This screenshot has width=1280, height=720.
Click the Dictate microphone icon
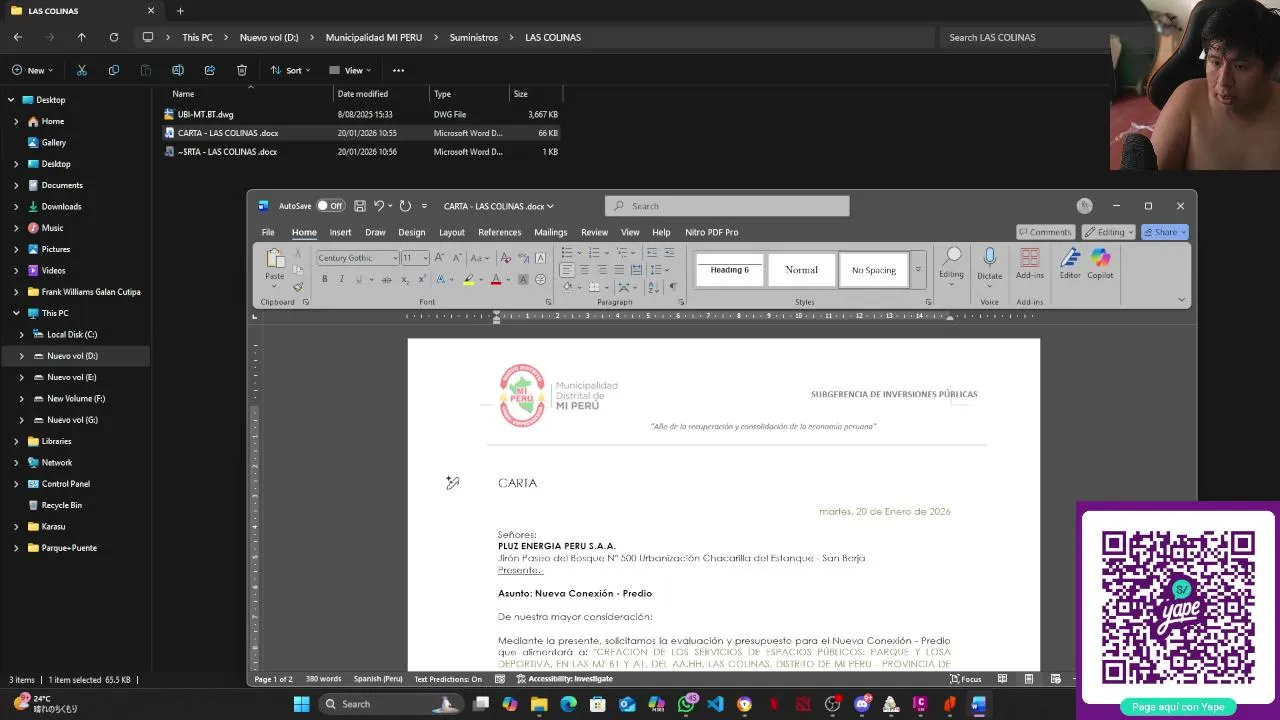pyautogui.click(x=990, y=257)
